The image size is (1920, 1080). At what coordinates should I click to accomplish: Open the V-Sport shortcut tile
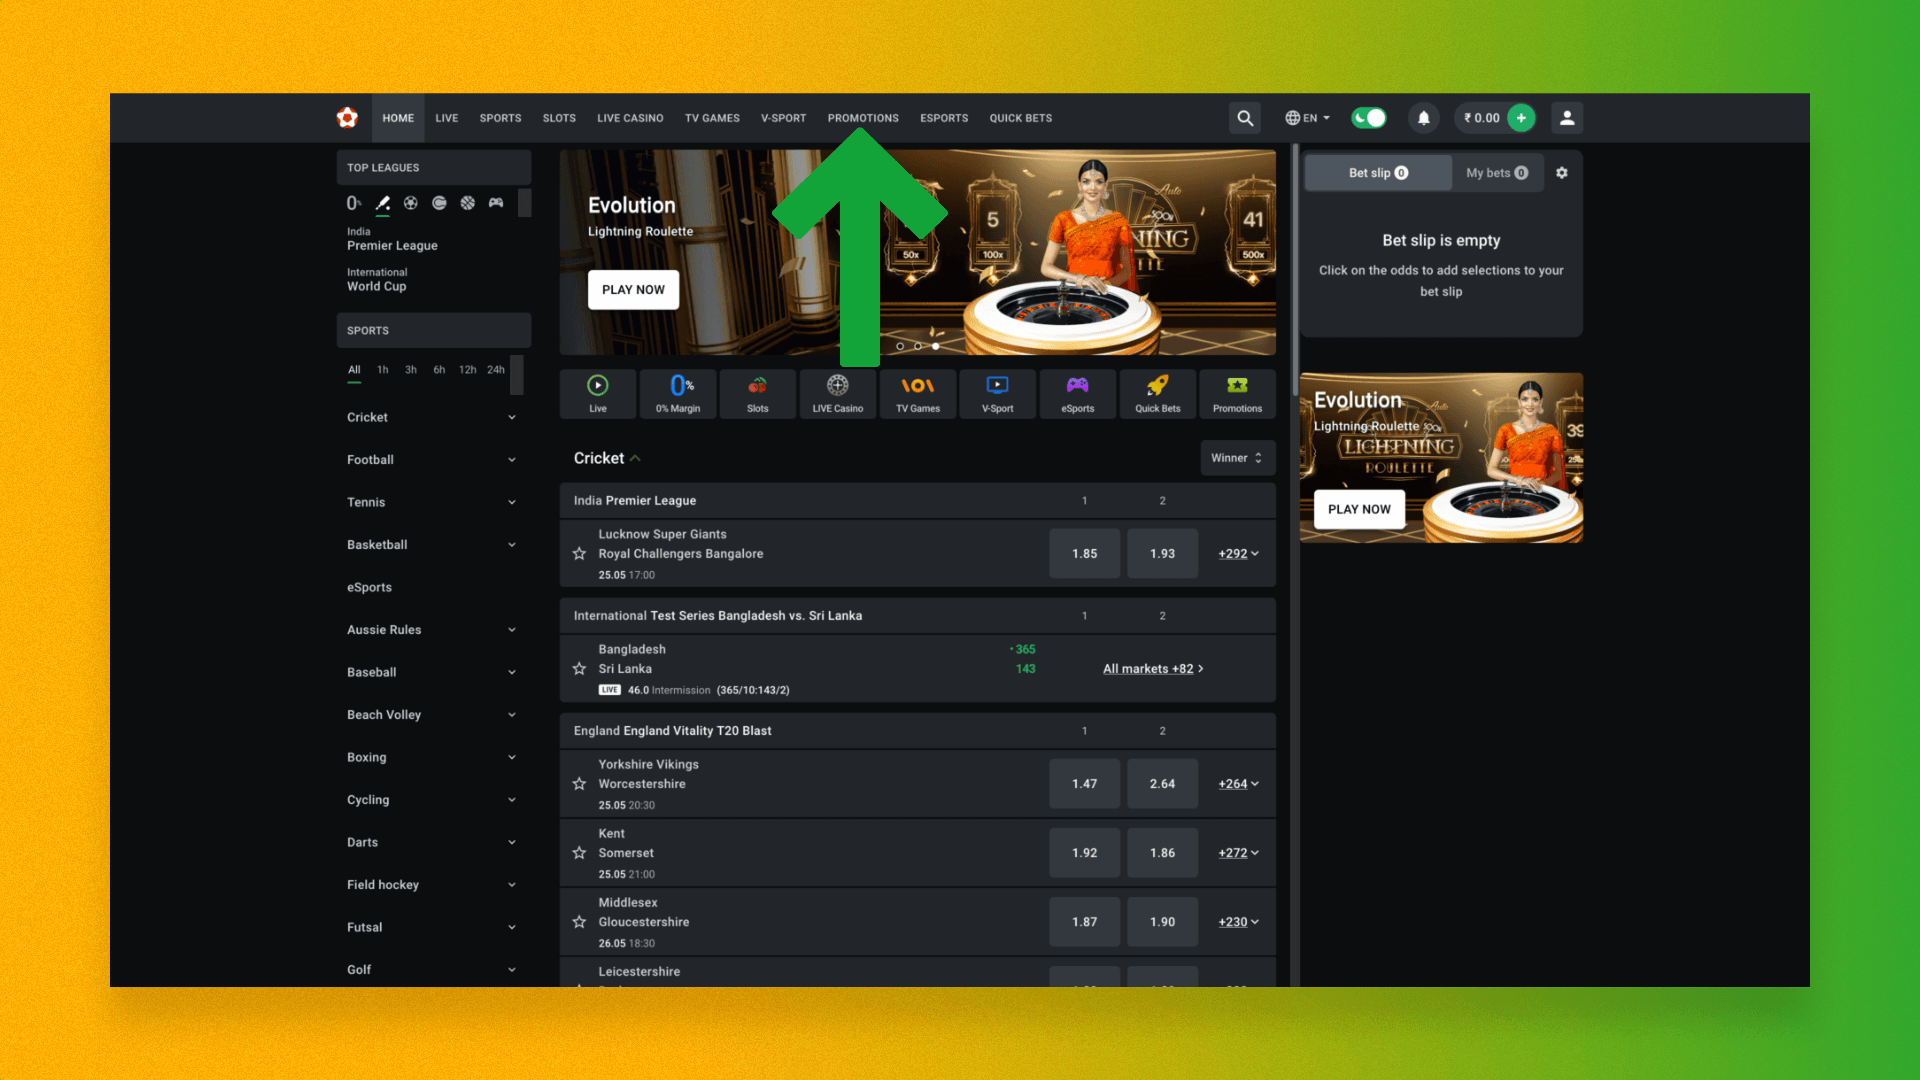pos(998,394)
